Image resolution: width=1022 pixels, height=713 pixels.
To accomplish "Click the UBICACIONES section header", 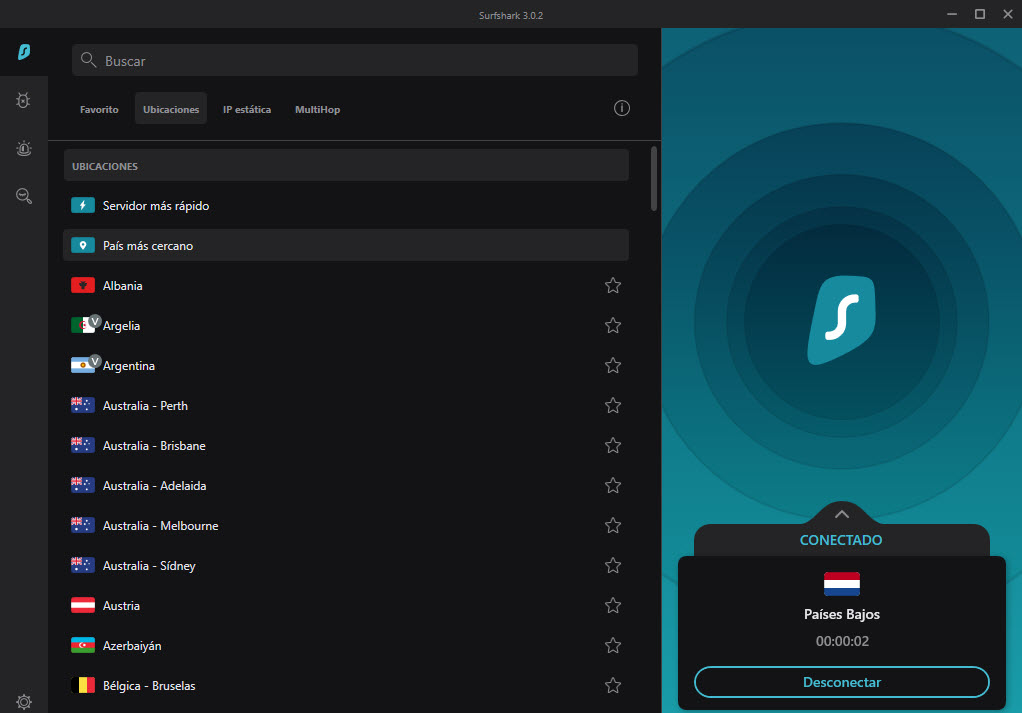I will coord(346,166).
